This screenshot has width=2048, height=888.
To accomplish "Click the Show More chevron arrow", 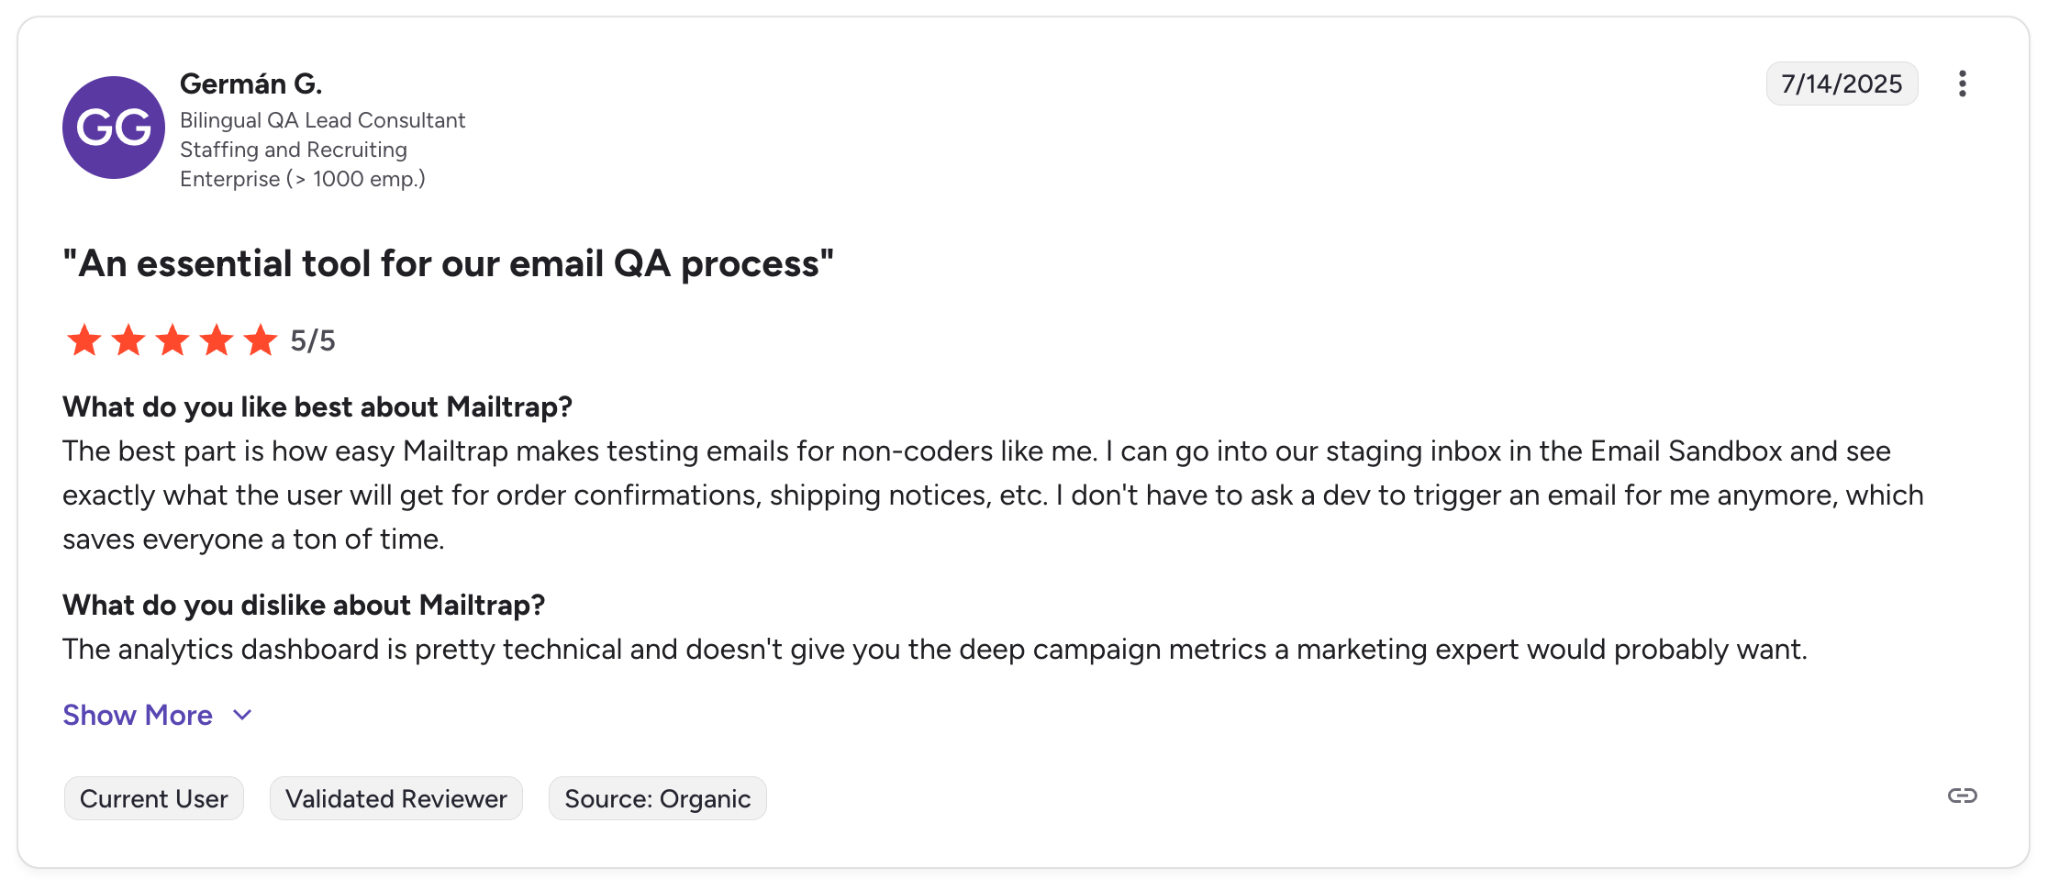I will click(x=241, y=715).
